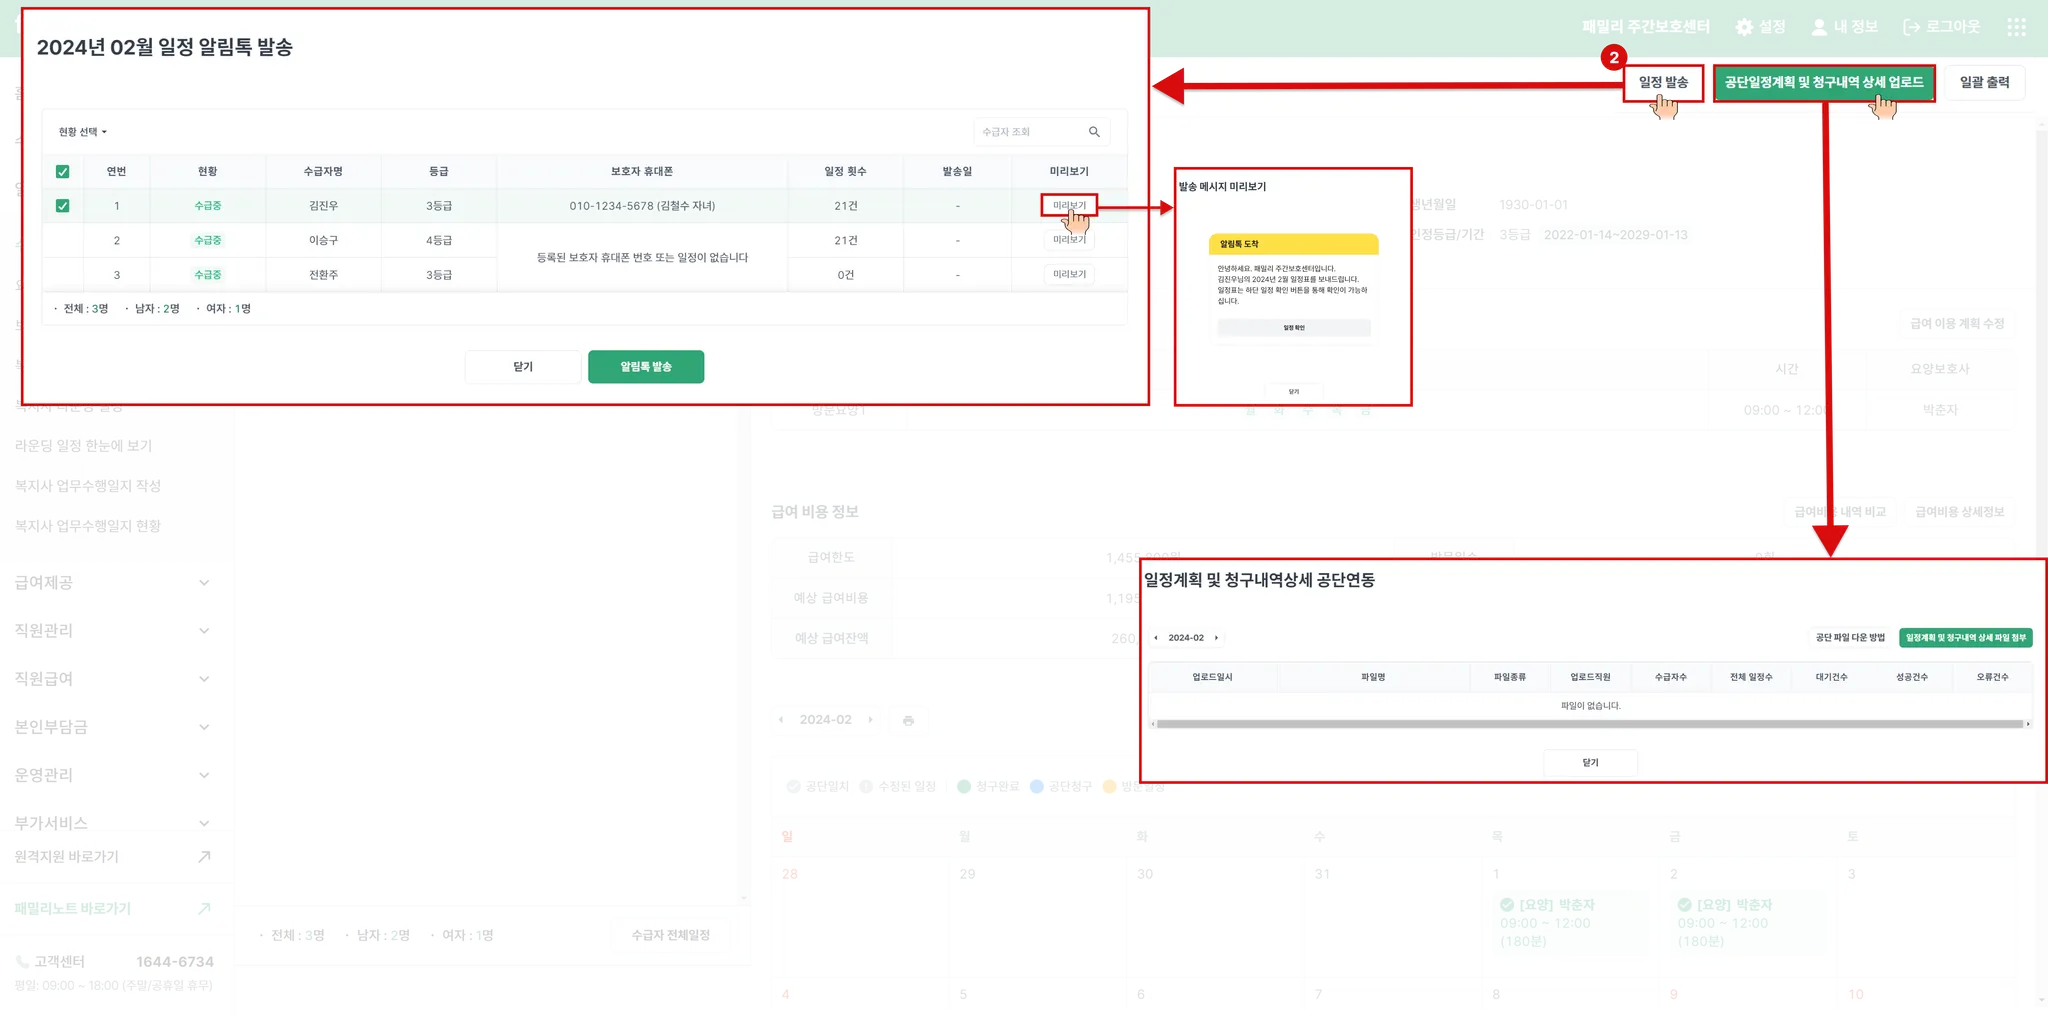Previous month arrow in 공단연동 dialog
Image resolution: width=2048 pixels, height=1015 pixels.
click(x=1156, y=638)
